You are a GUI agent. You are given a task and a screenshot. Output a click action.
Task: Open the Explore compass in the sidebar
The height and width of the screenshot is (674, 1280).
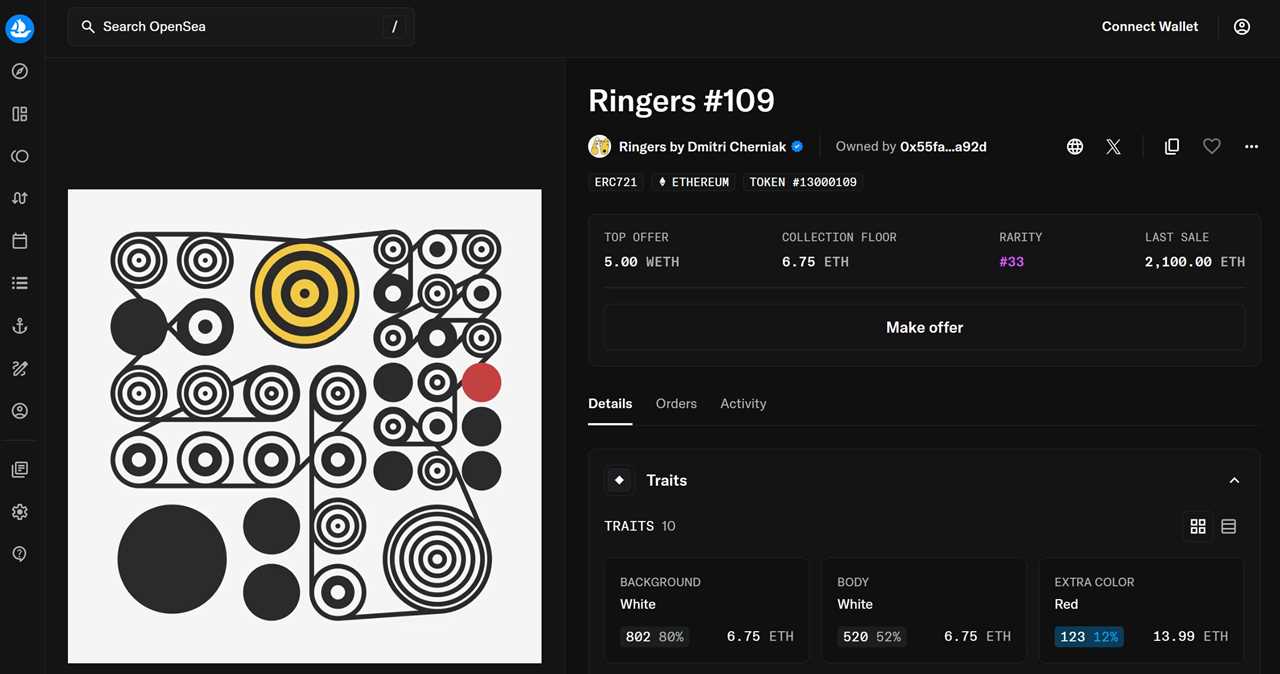coord(20,71)
